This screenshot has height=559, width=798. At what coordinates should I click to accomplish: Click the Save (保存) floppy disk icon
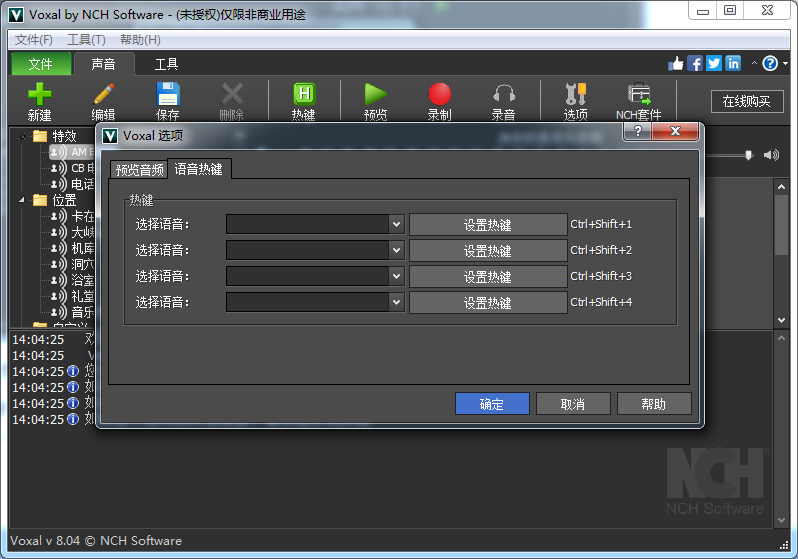(168, 95)
